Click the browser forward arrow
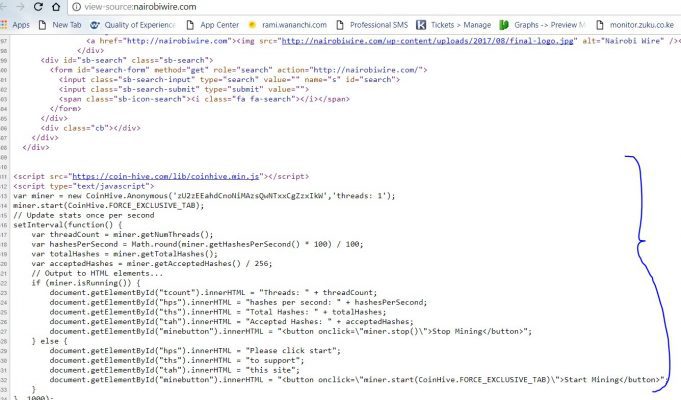 pos(20,7)
